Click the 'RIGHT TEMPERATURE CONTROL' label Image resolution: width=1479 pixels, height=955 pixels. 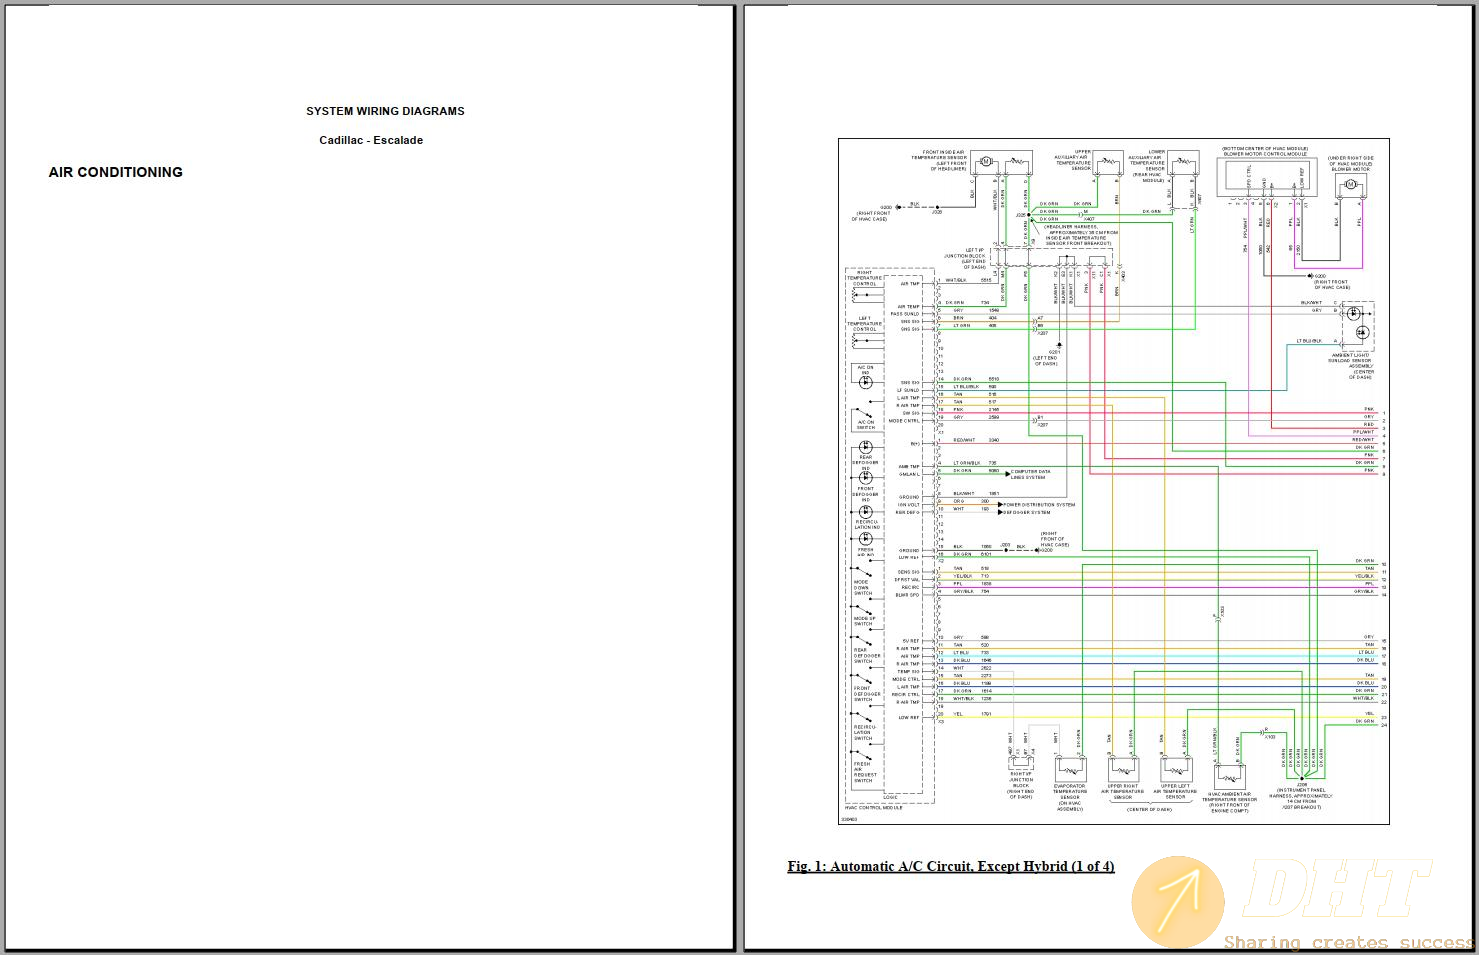[x=865, y=278]
